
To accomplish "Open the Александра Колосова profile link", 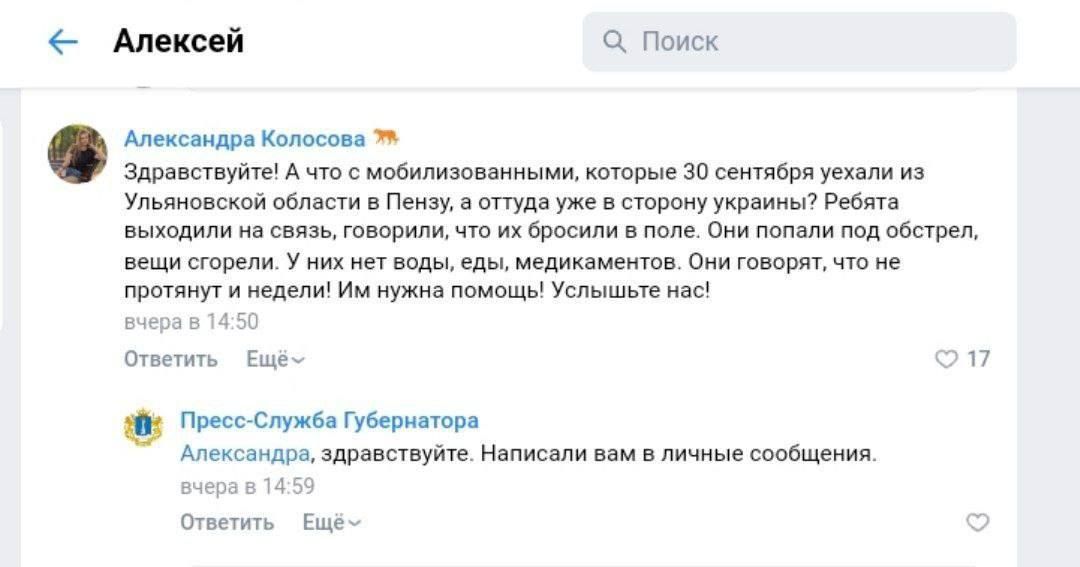I will point(245,139).
